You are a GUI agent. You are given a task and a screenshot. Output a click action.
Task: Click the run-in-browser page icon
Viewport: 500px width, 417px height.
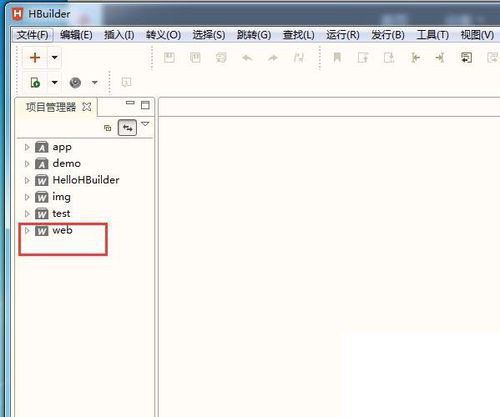pos(35,82)
